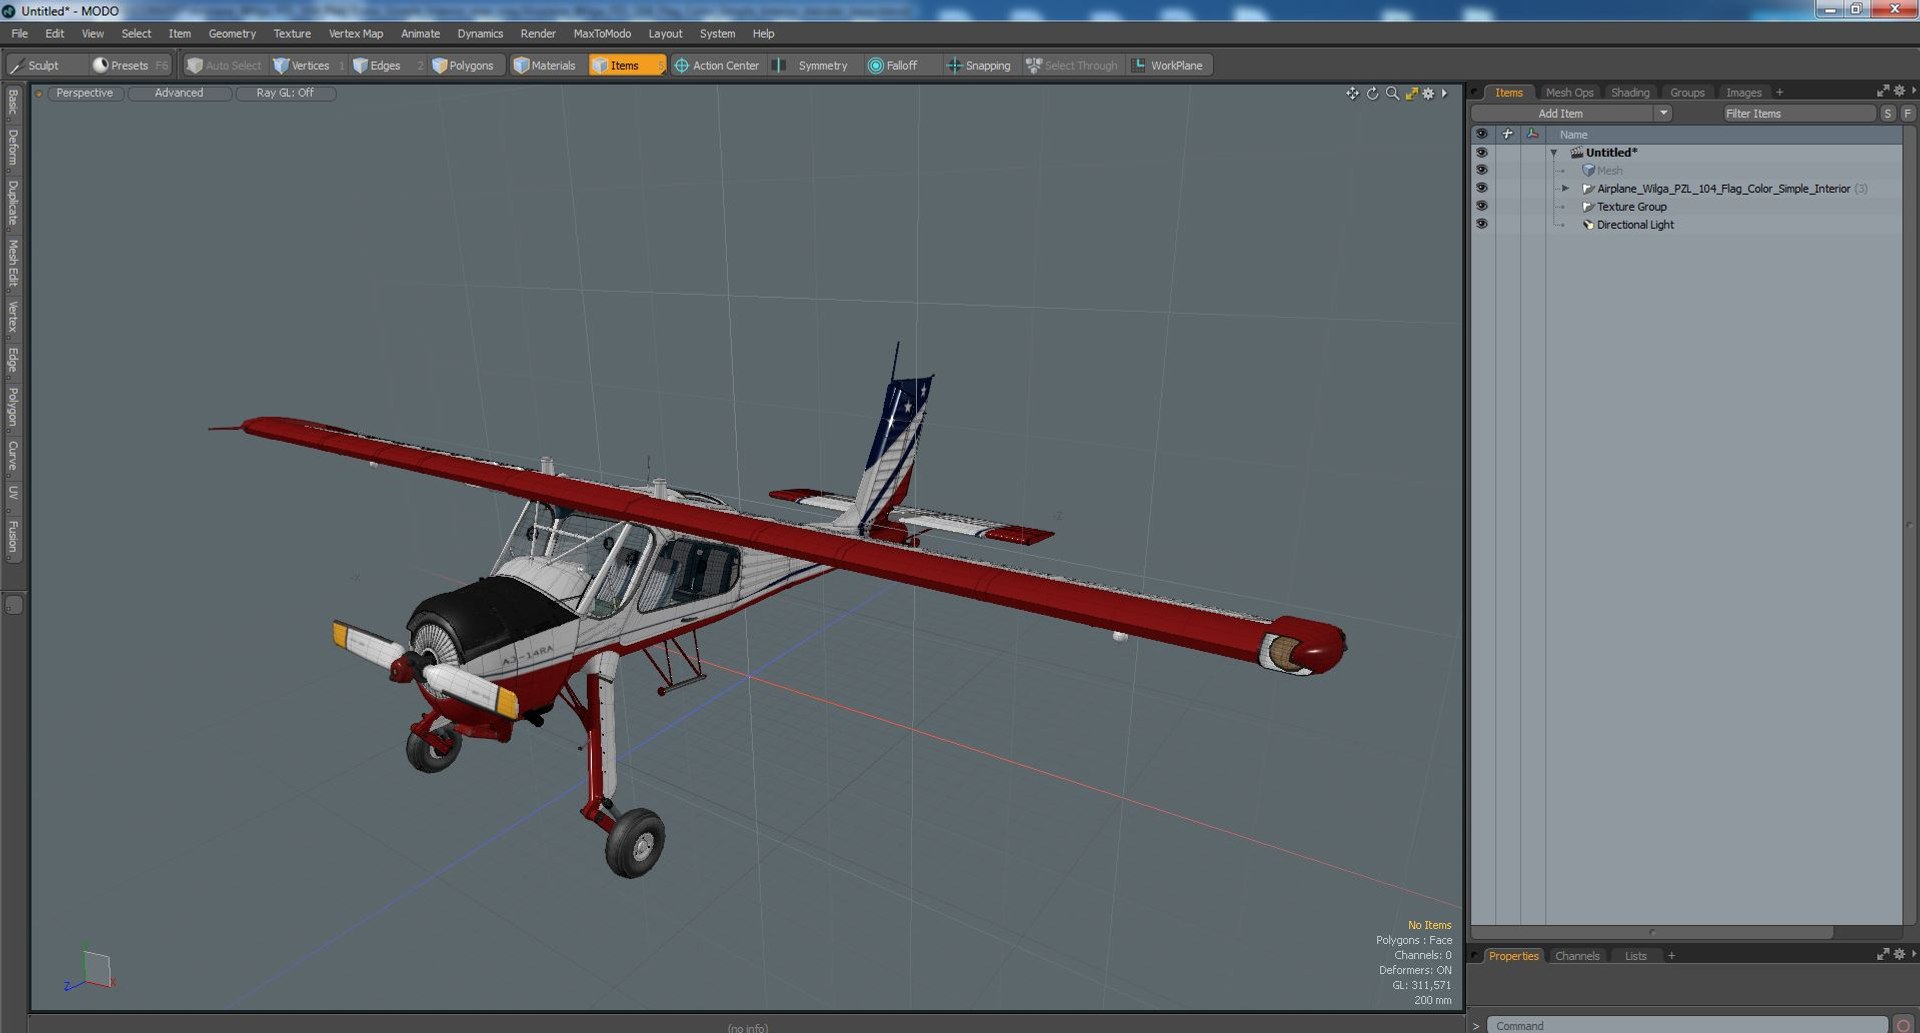This screenshot has width=1920, height=1033.
Task: Open Properties panel more-options arrow
Action: coord(1913,955)
